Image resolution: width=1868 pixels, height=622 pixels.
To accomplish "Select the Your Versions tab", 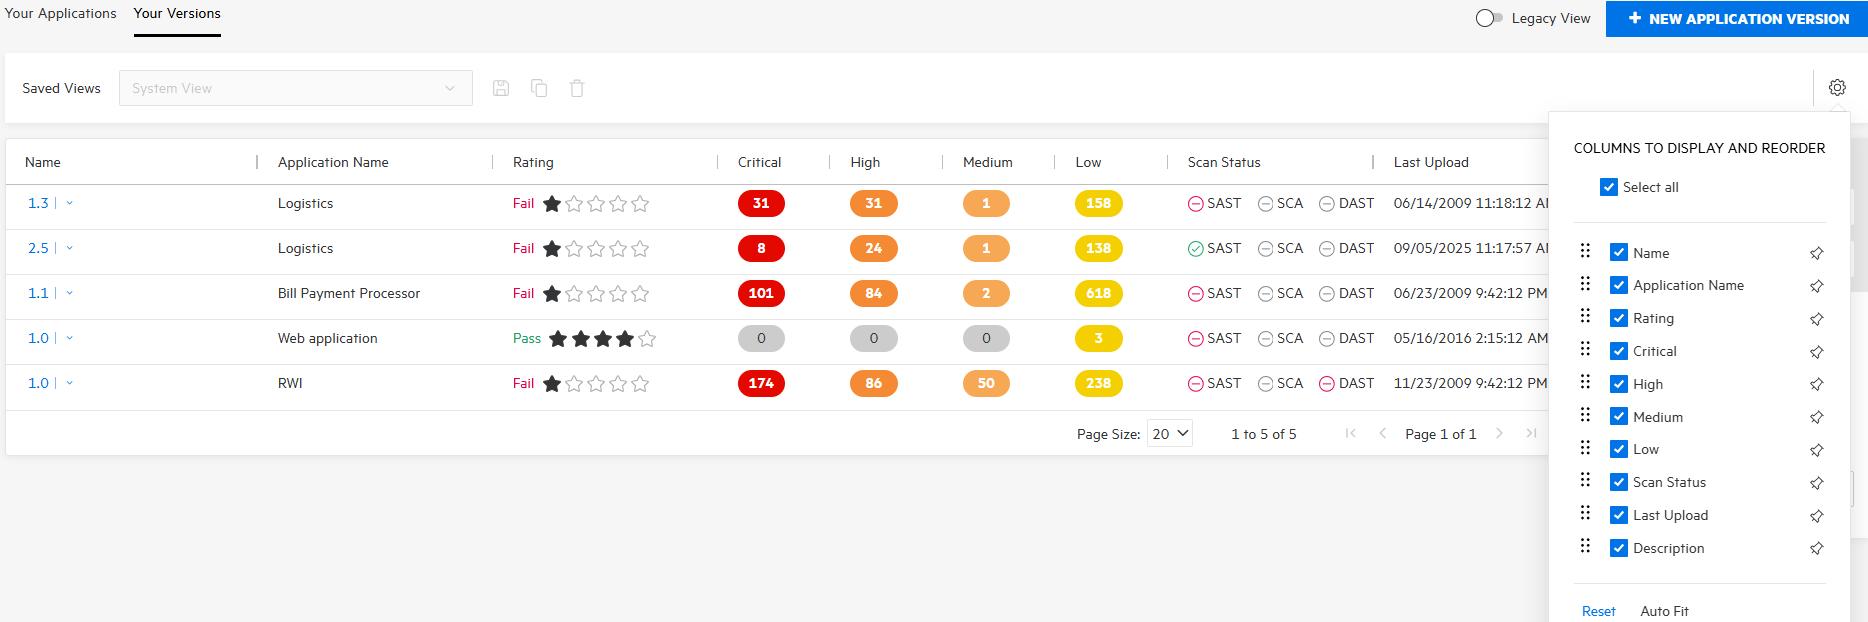I will click(x=177, y=14).
